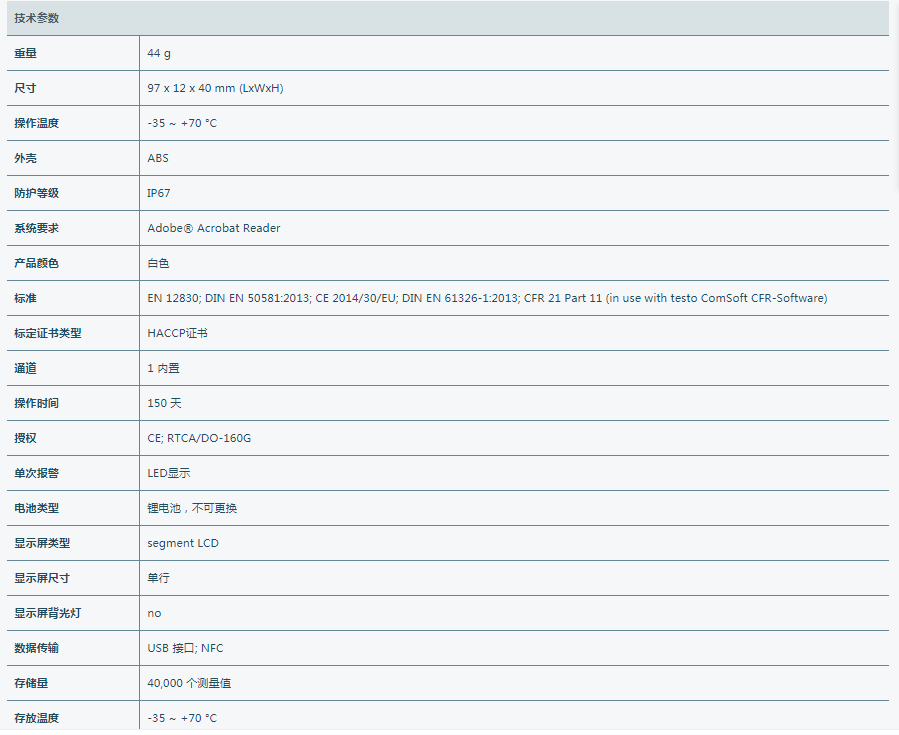Select the segment LCD display type value
The height and width of the screenshot is (735, 899).
coord(183,543)
